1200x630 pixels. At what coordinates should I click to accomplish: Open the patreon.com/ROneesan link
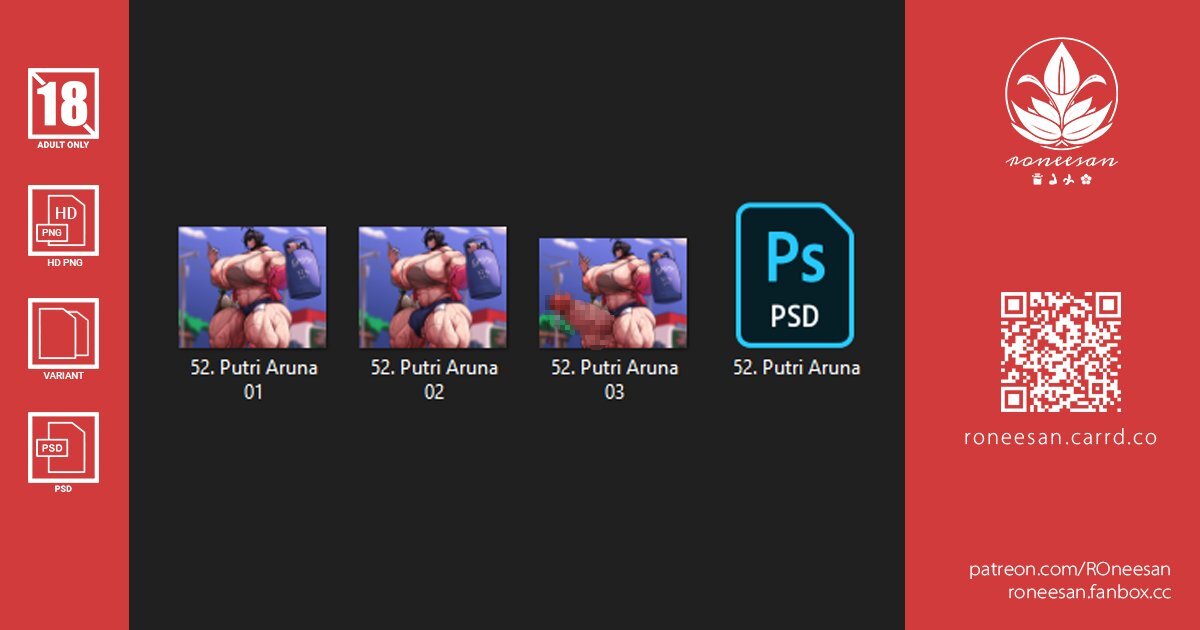click(x=1069, y=569)
